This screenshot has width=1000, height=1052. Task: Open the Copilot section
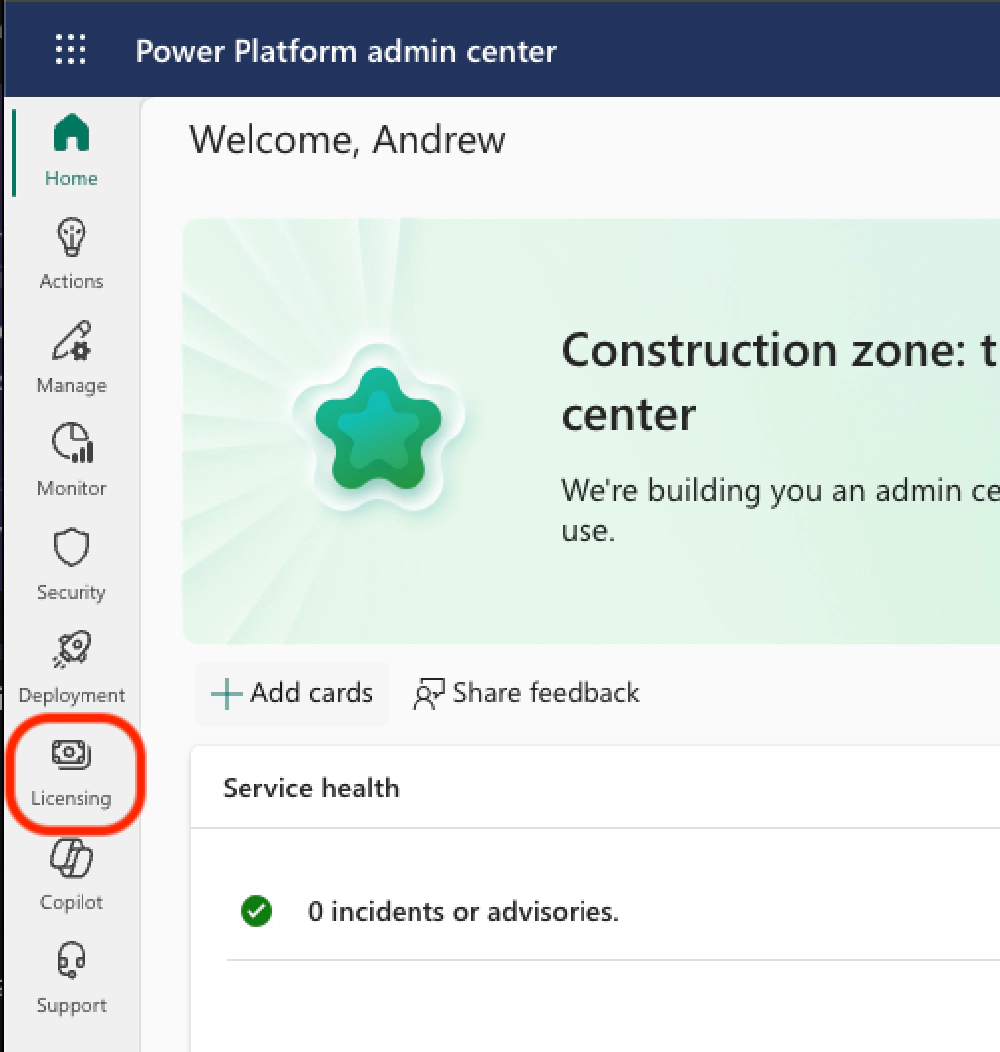[x=71, y=875]
